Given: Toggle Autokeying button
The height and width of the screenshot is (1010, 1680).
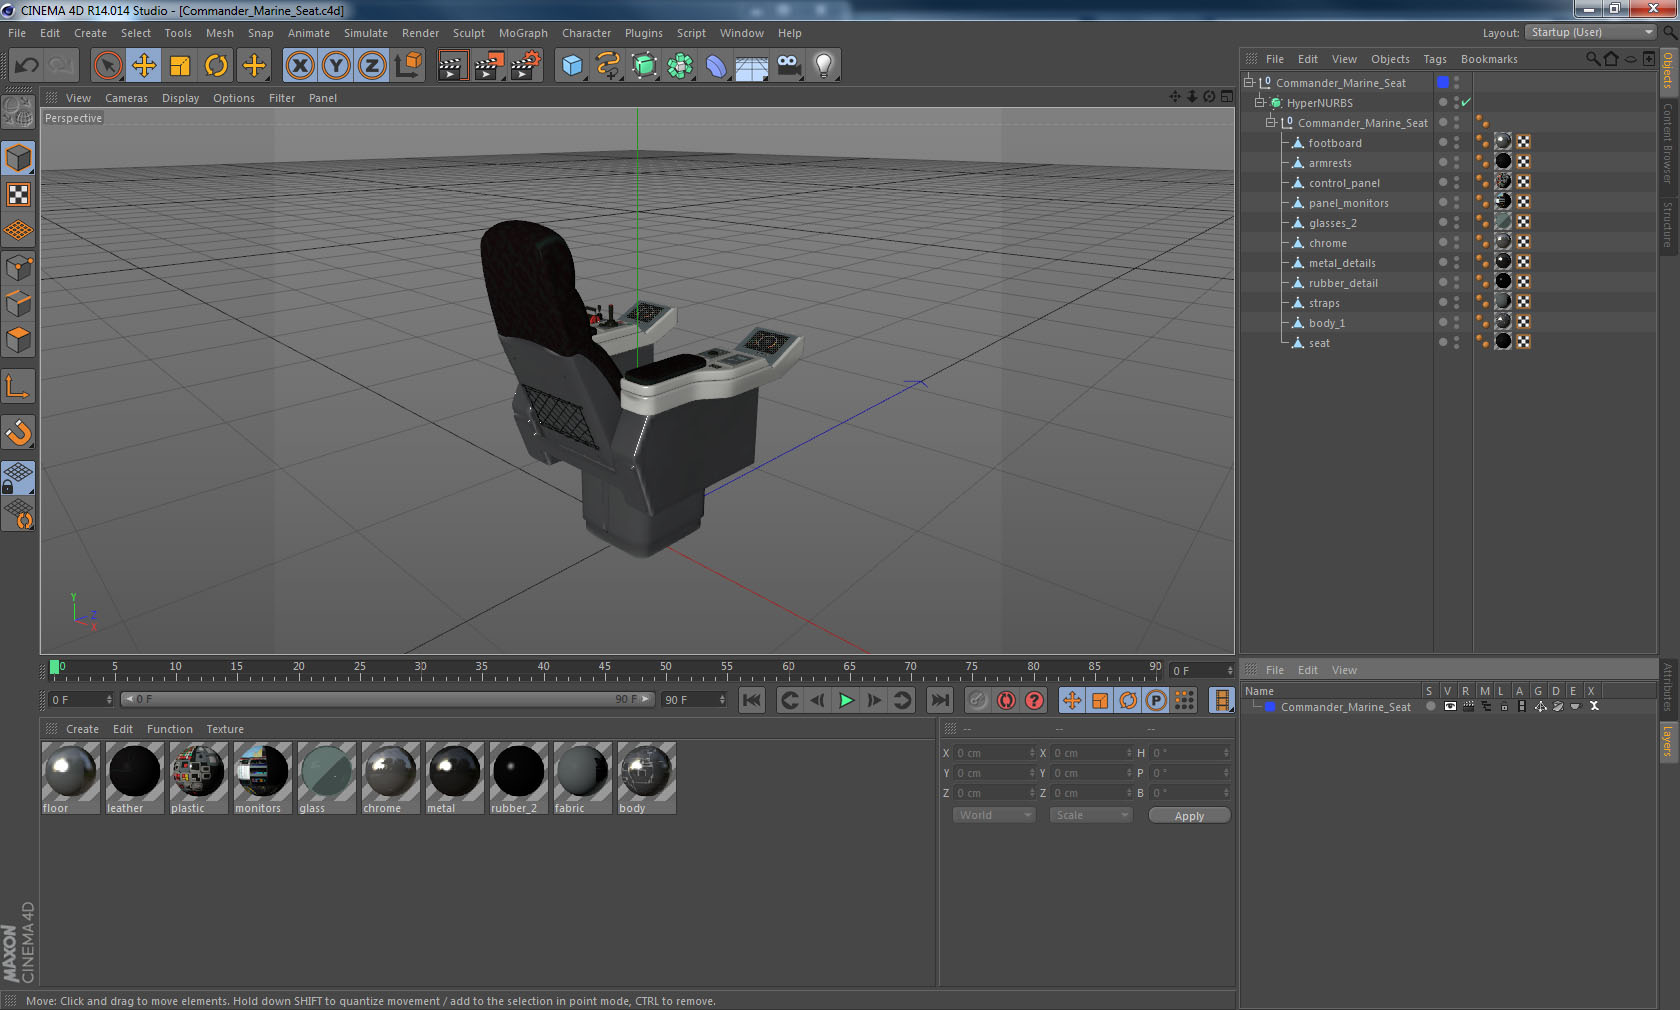Looking at the screenshot, I should (x=1006, y=700).
